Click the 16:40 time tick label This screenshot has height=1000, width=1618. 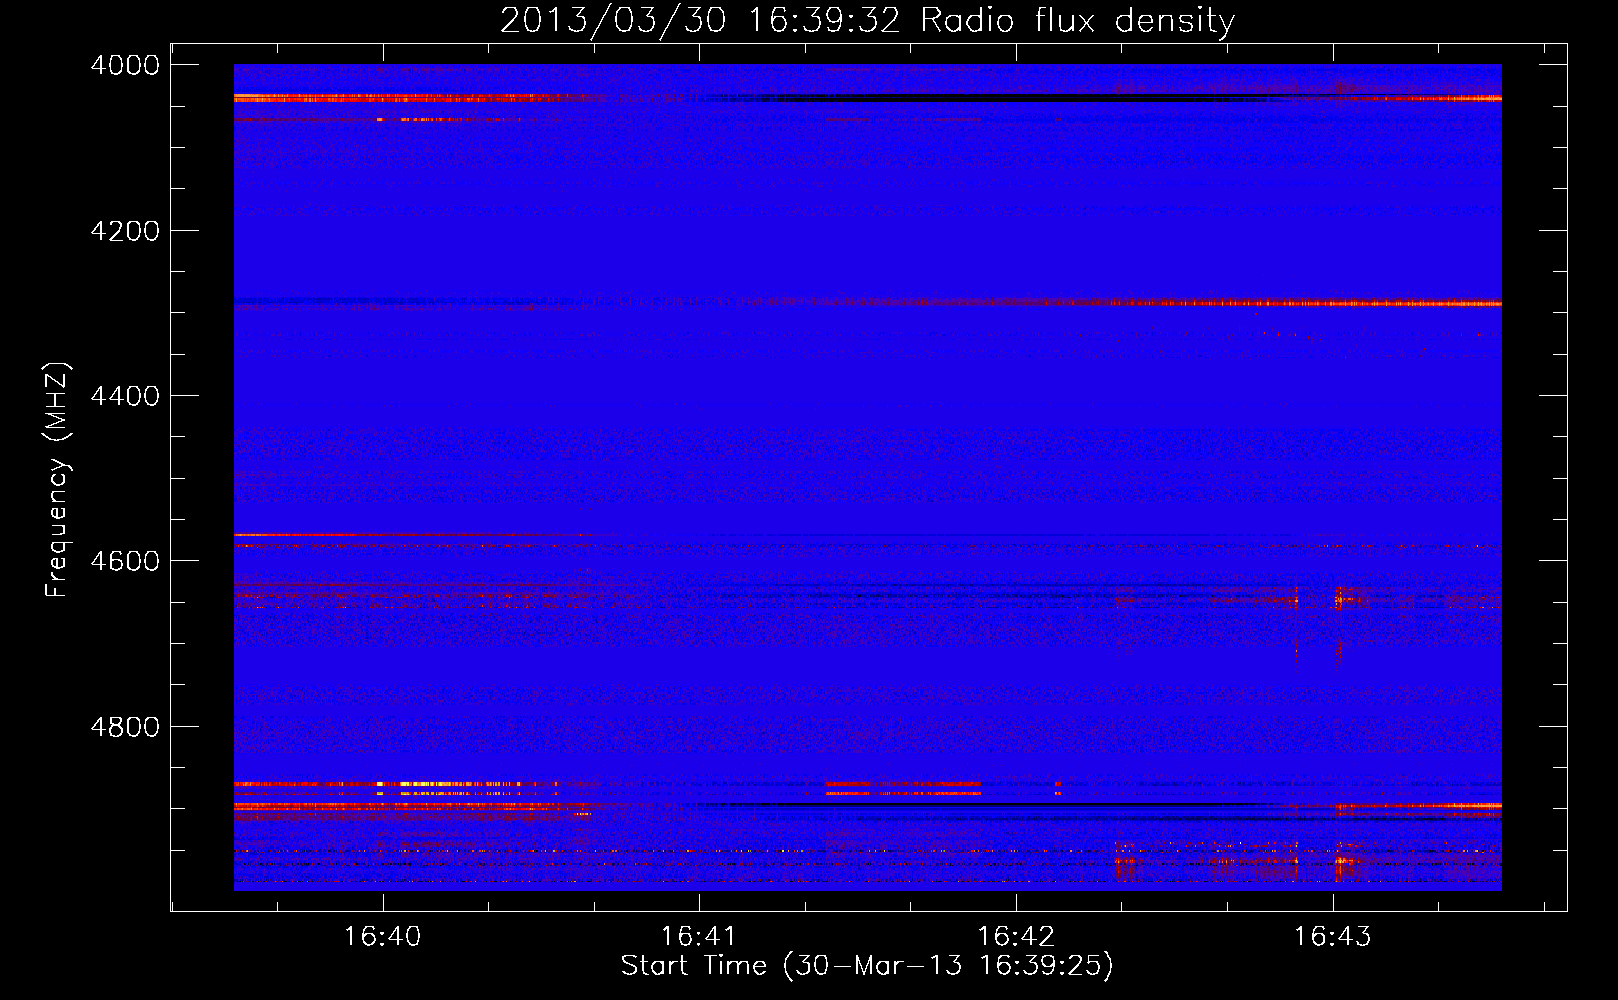(x=382, y=937)
